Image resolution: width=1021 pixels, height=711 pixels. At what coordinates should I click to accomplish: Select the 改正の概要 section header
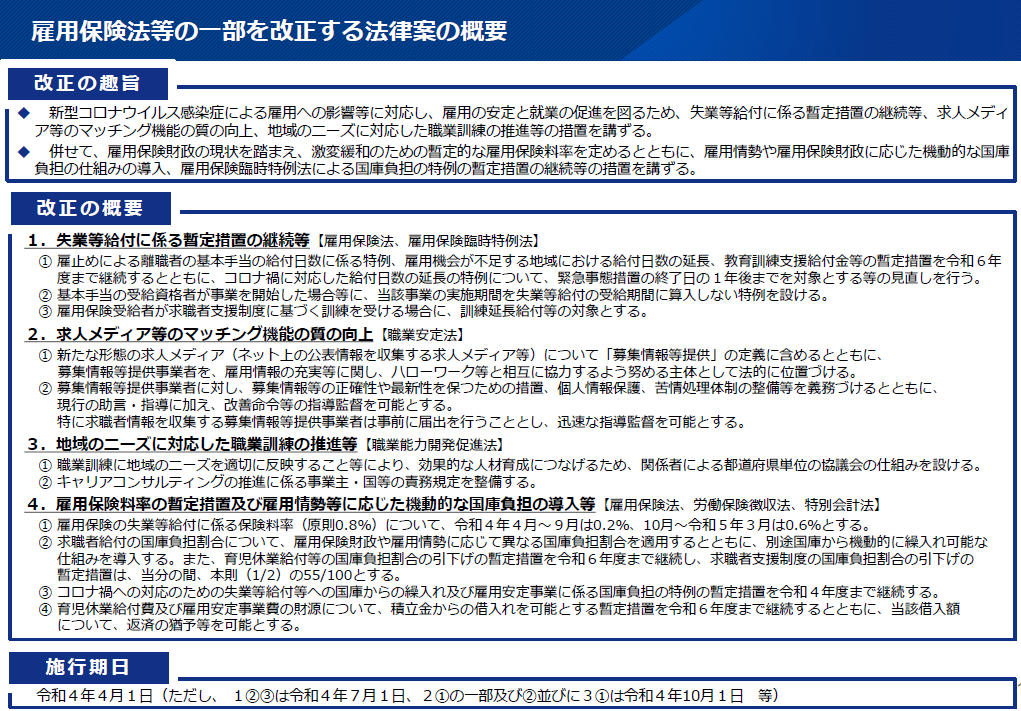pyautogui.click(x=90, y=208)
